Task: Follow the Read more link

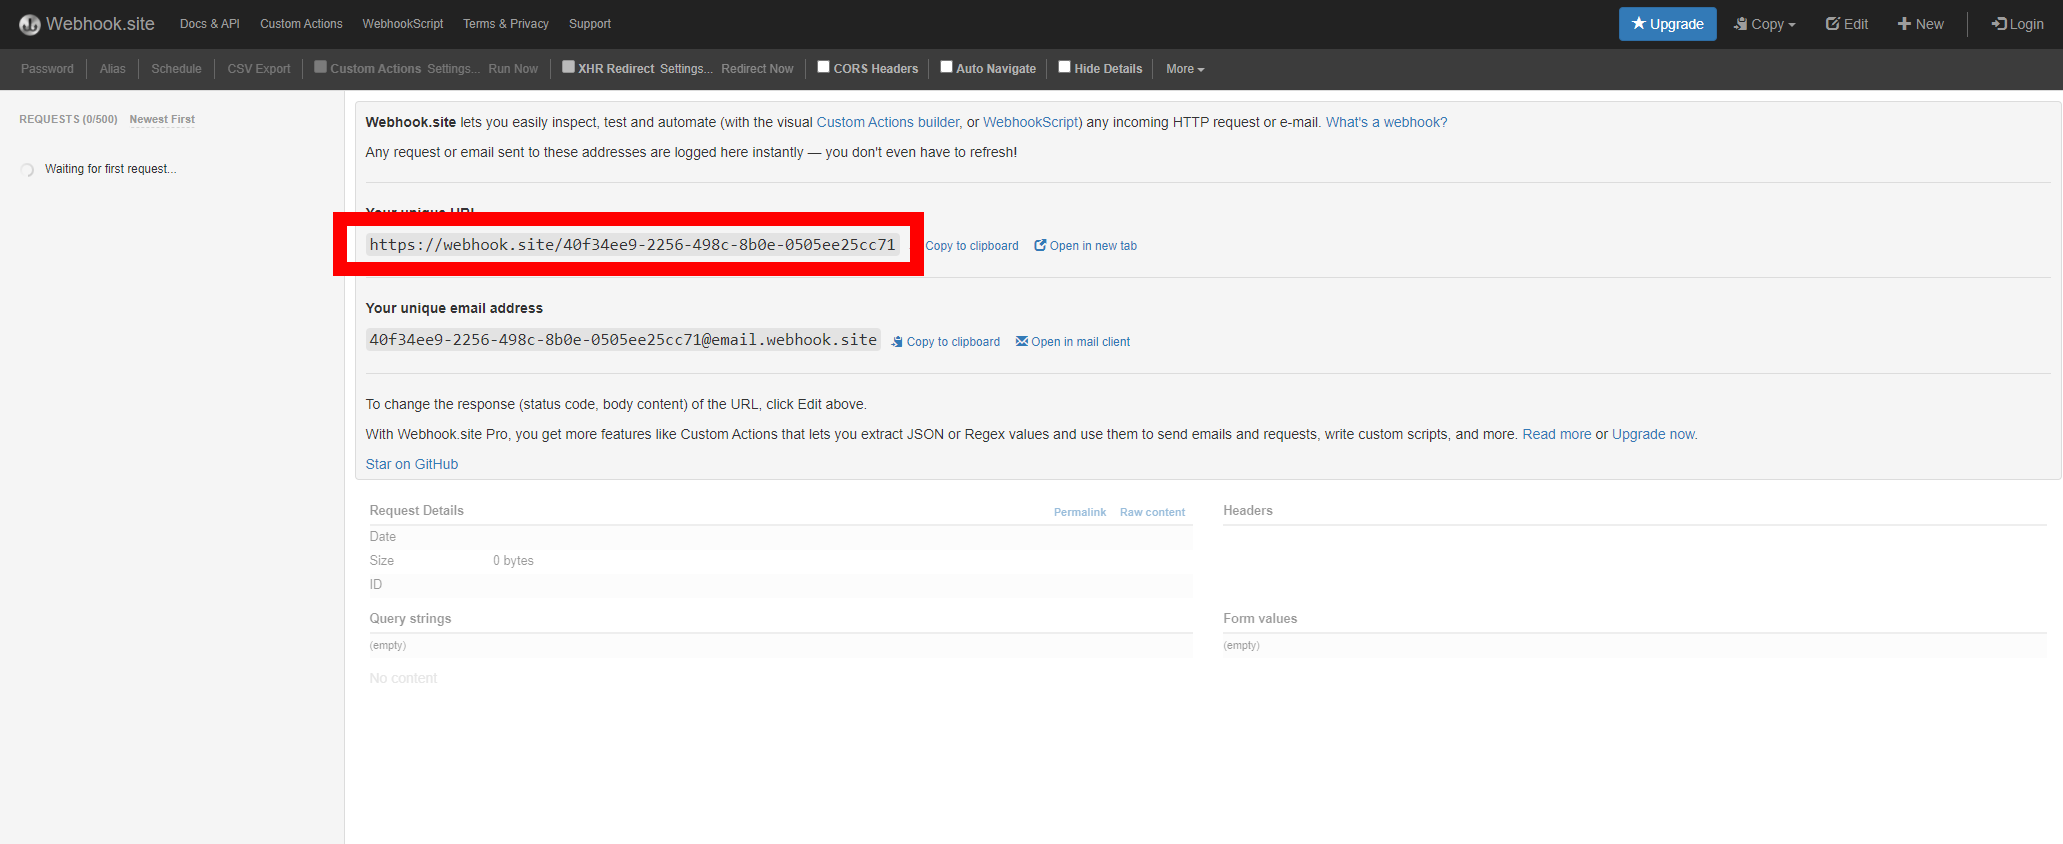Action: (1557, 434)
